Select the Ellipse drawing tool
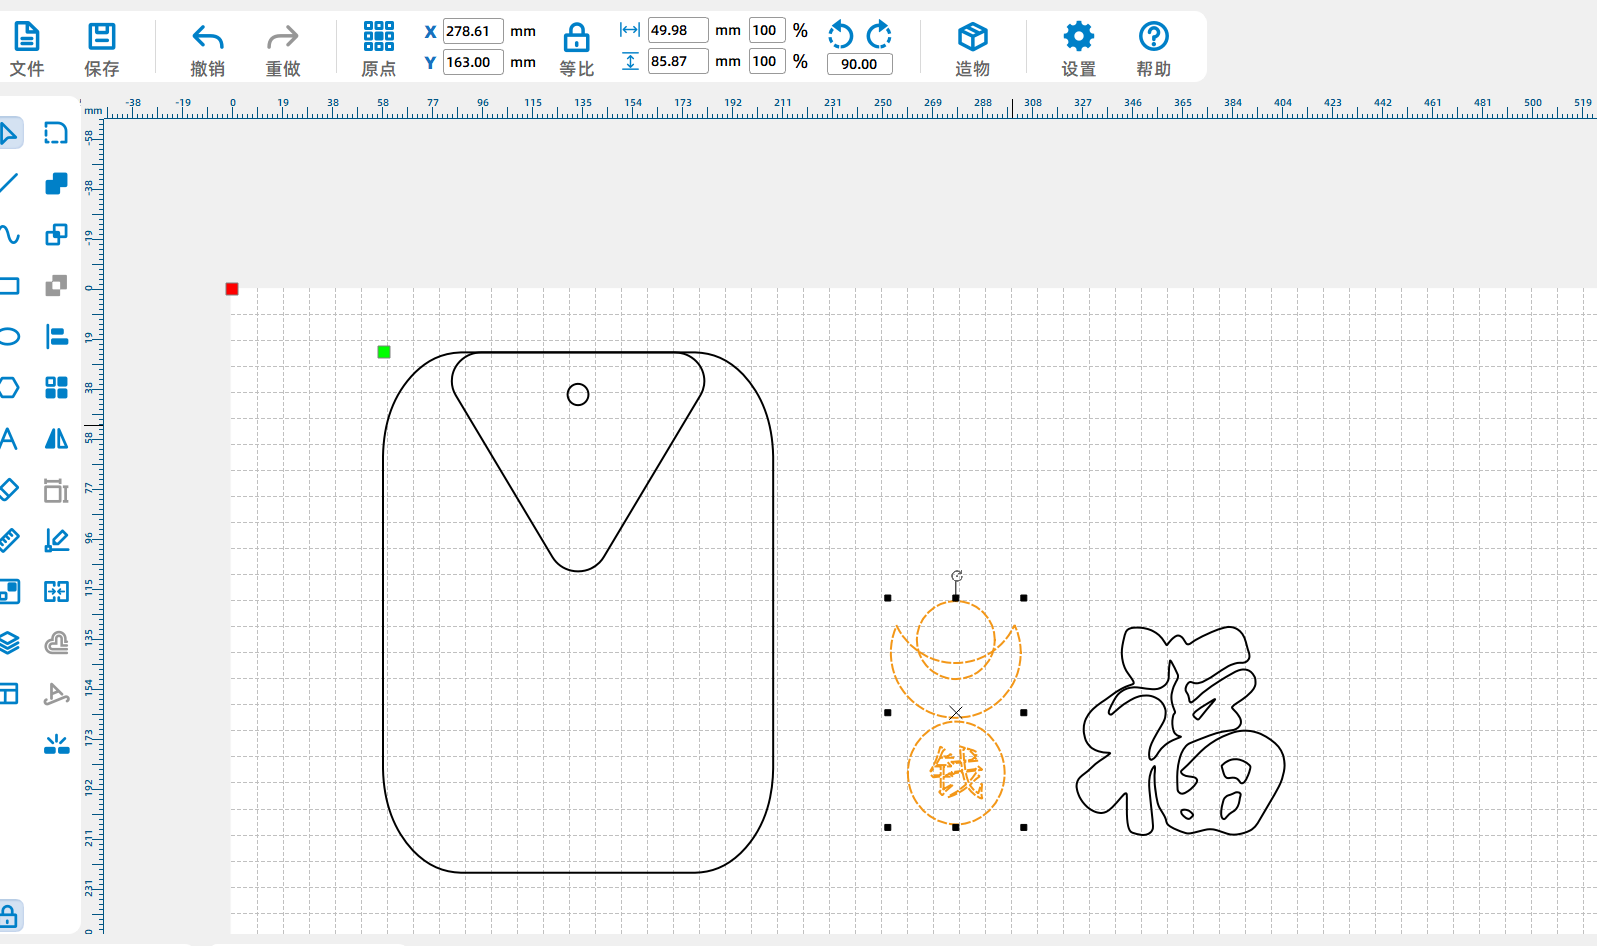Viewport: 1597px width, 946px height. pos(9,337)
